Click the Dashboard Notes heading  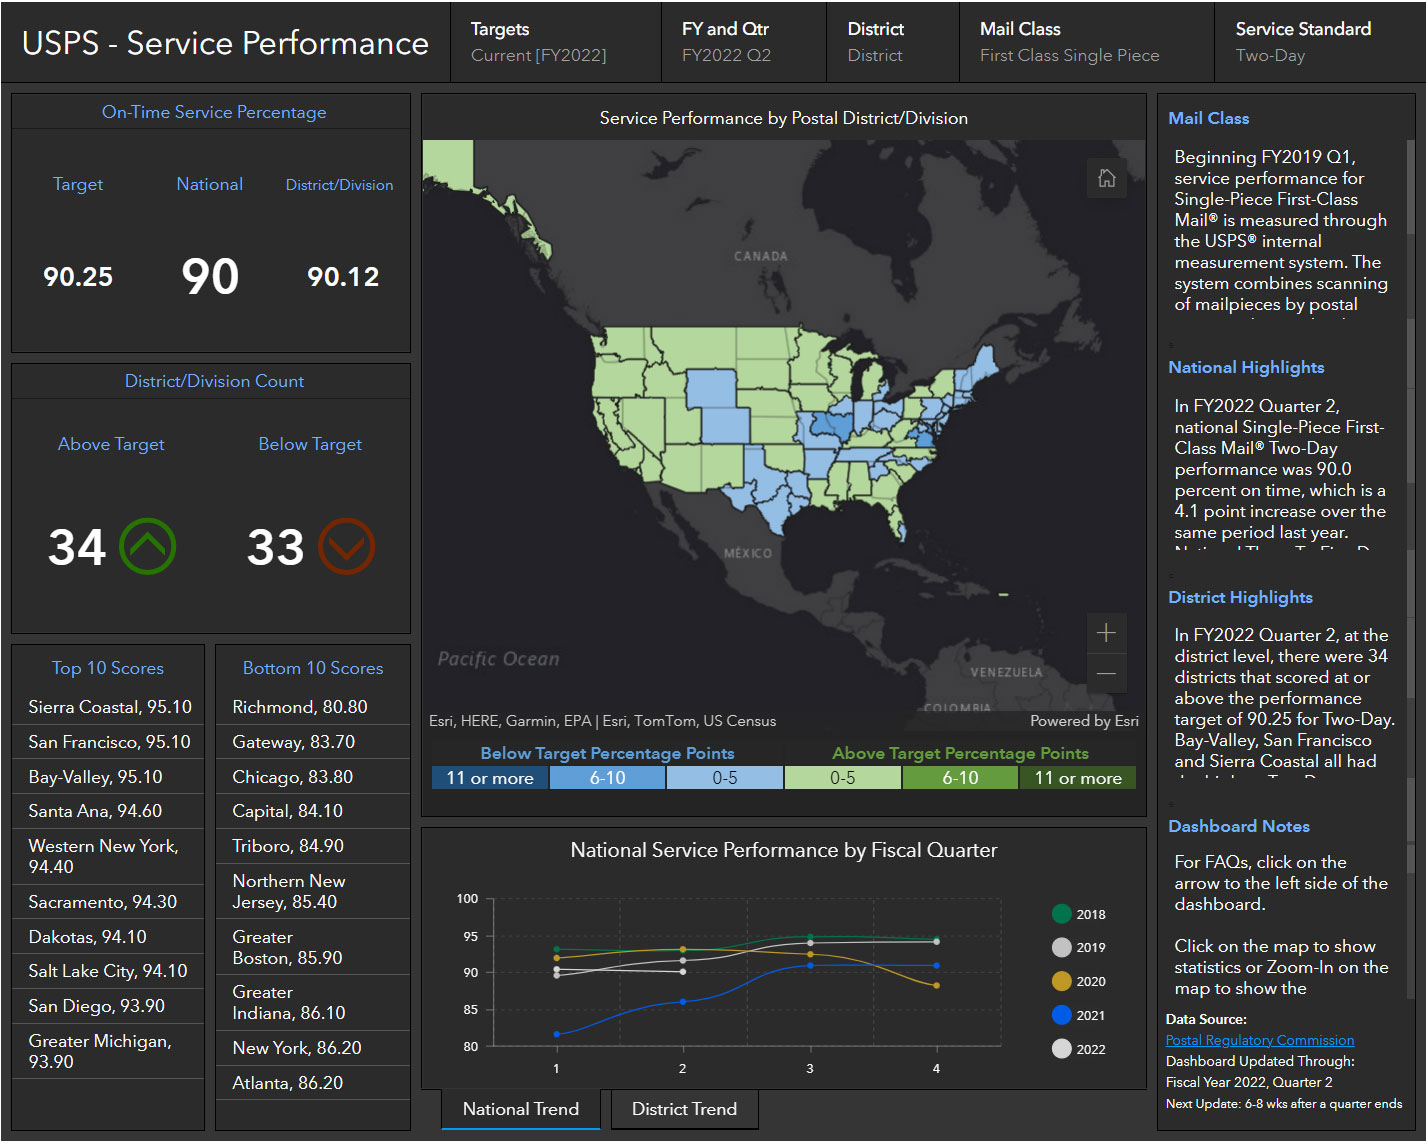pyautogui.click(x=1239, y=826)
